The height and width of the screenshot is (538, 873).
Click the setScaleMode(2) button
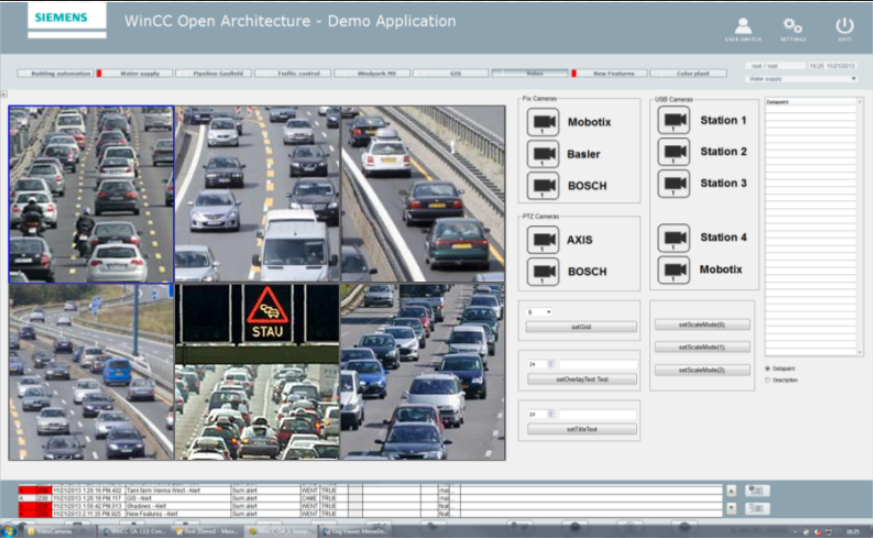(x=702, y=370)
